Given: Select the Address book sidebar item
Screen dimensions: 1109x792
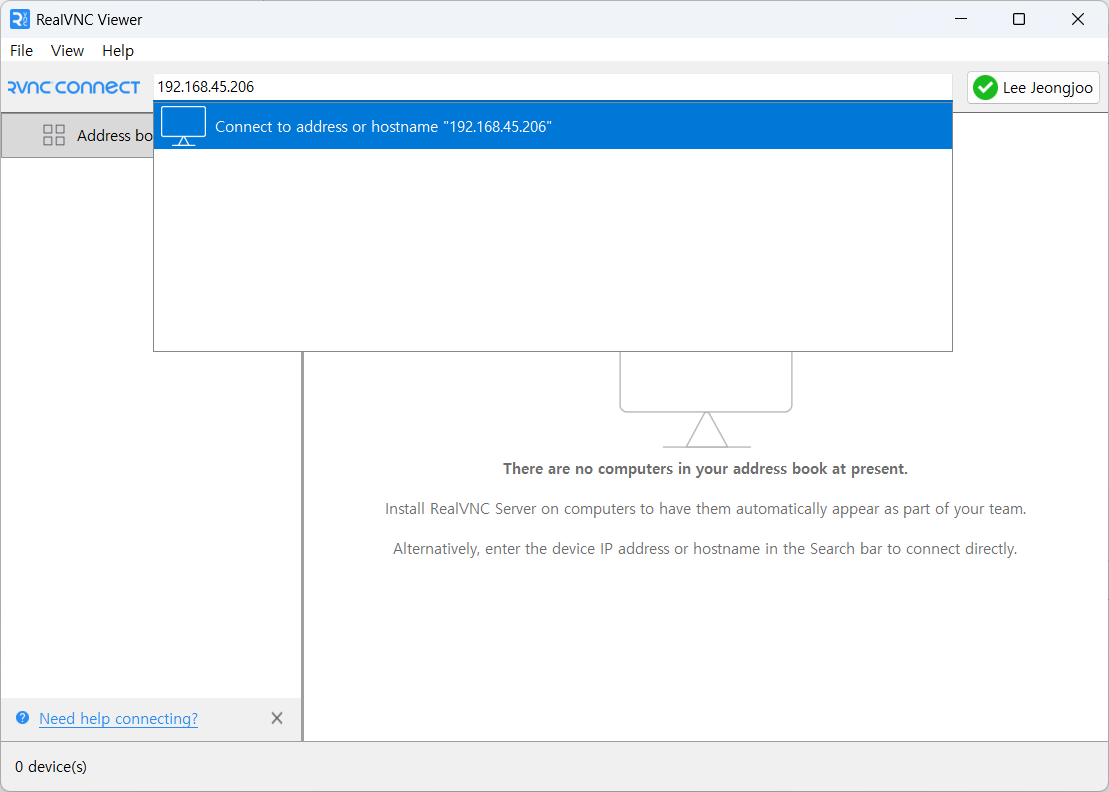Looking at the screenshot, I should tap(78, 135).
